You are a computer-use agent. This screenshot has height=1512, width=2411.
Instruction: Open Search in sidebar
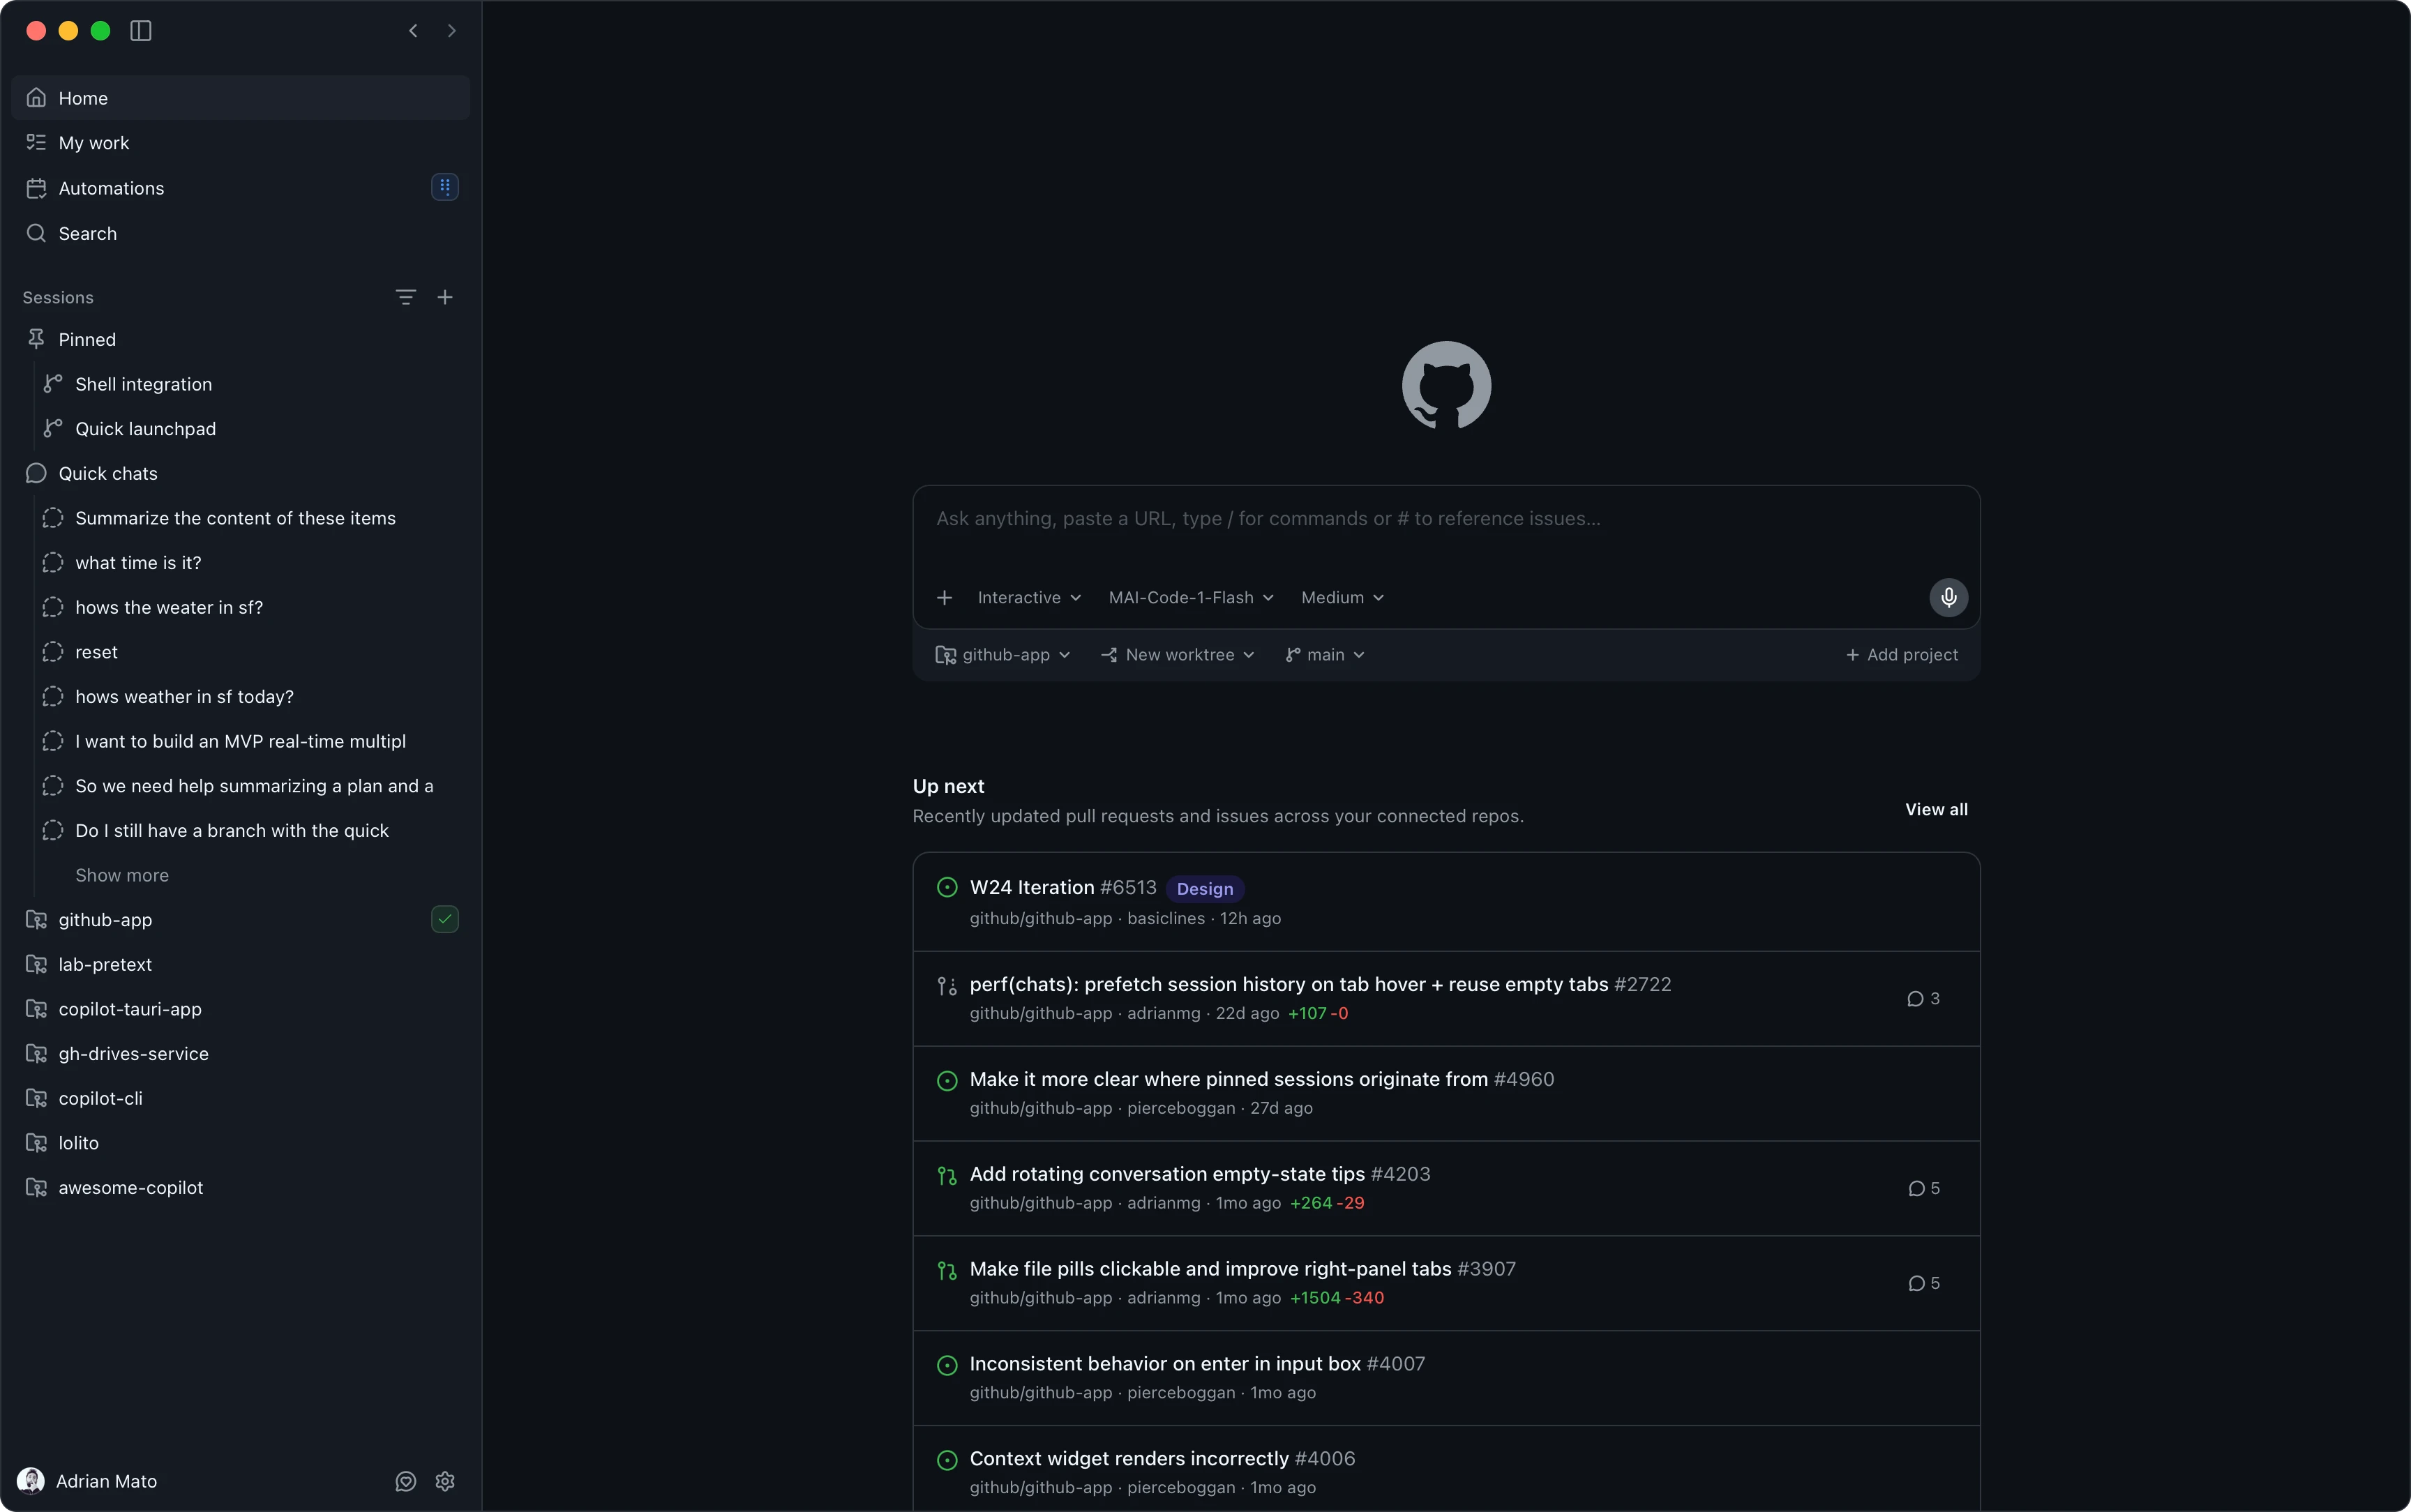click(x=240, y=233)
